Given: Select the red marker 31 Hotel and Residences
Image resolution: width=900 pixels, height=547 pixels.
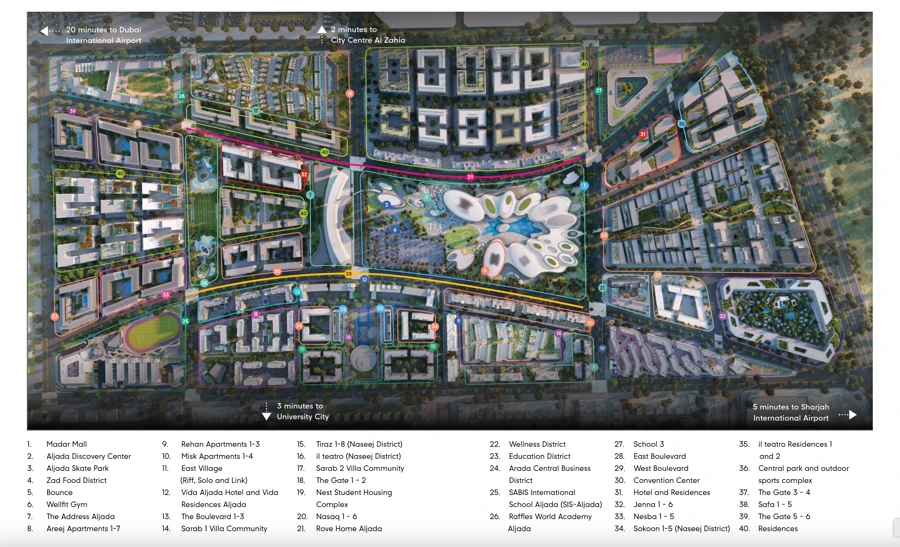Looking at the screenshot, I should point(643,134).
